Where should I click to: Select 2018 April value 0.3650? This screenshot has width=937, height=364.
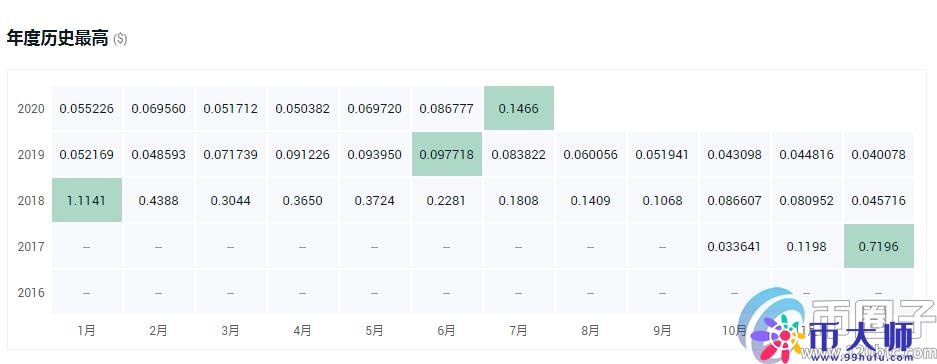click(302, 200)
